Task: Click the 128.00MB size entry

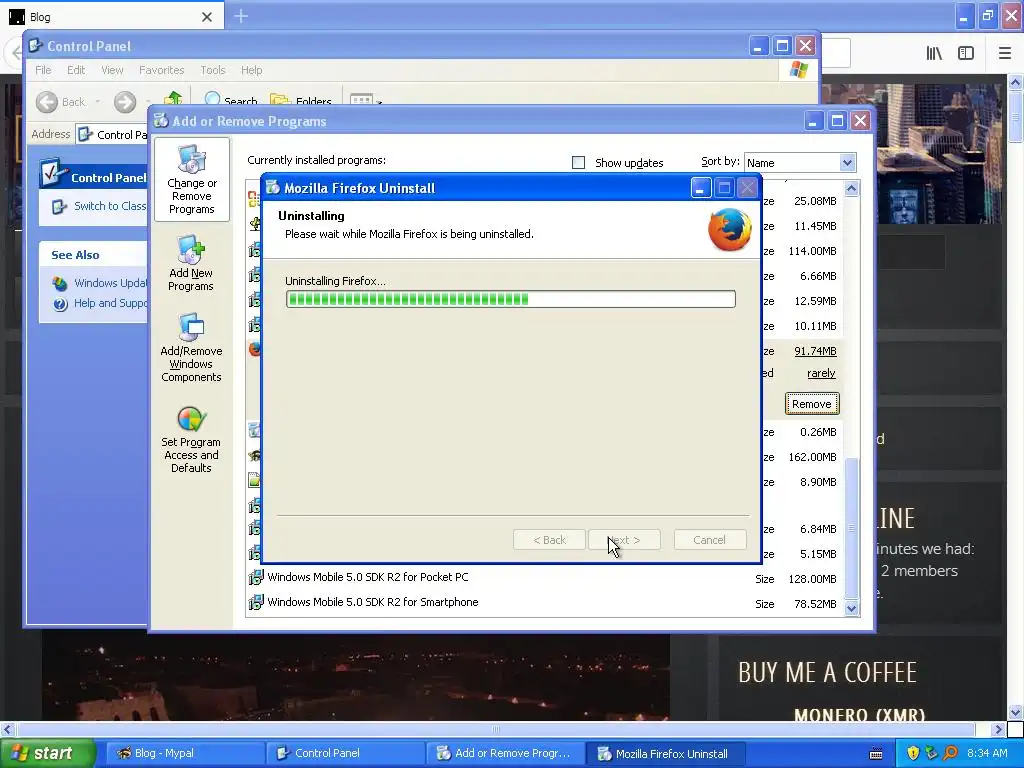Action: click(812, 579)
